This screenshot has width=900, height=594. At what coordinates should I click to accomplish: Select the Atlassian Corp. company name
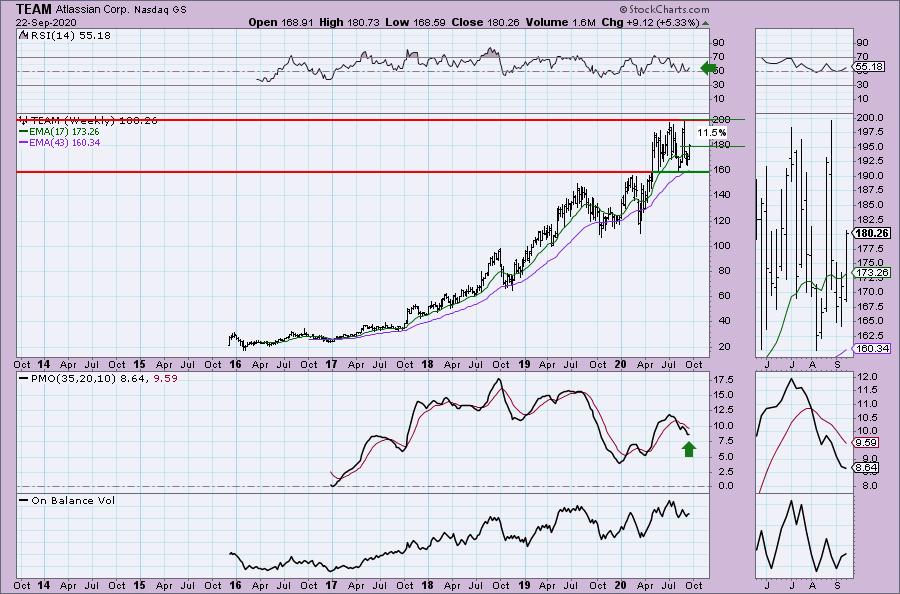(x=94, y=10)
